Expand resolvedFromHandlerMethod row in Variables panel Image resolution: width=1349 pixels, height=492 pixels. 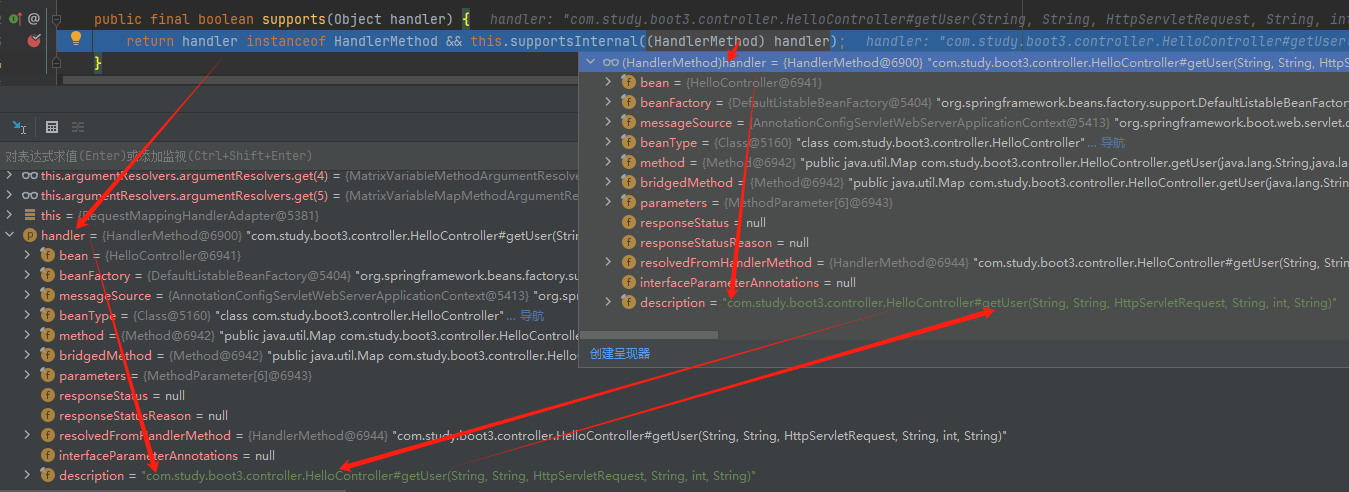click(x=28, y=436)
